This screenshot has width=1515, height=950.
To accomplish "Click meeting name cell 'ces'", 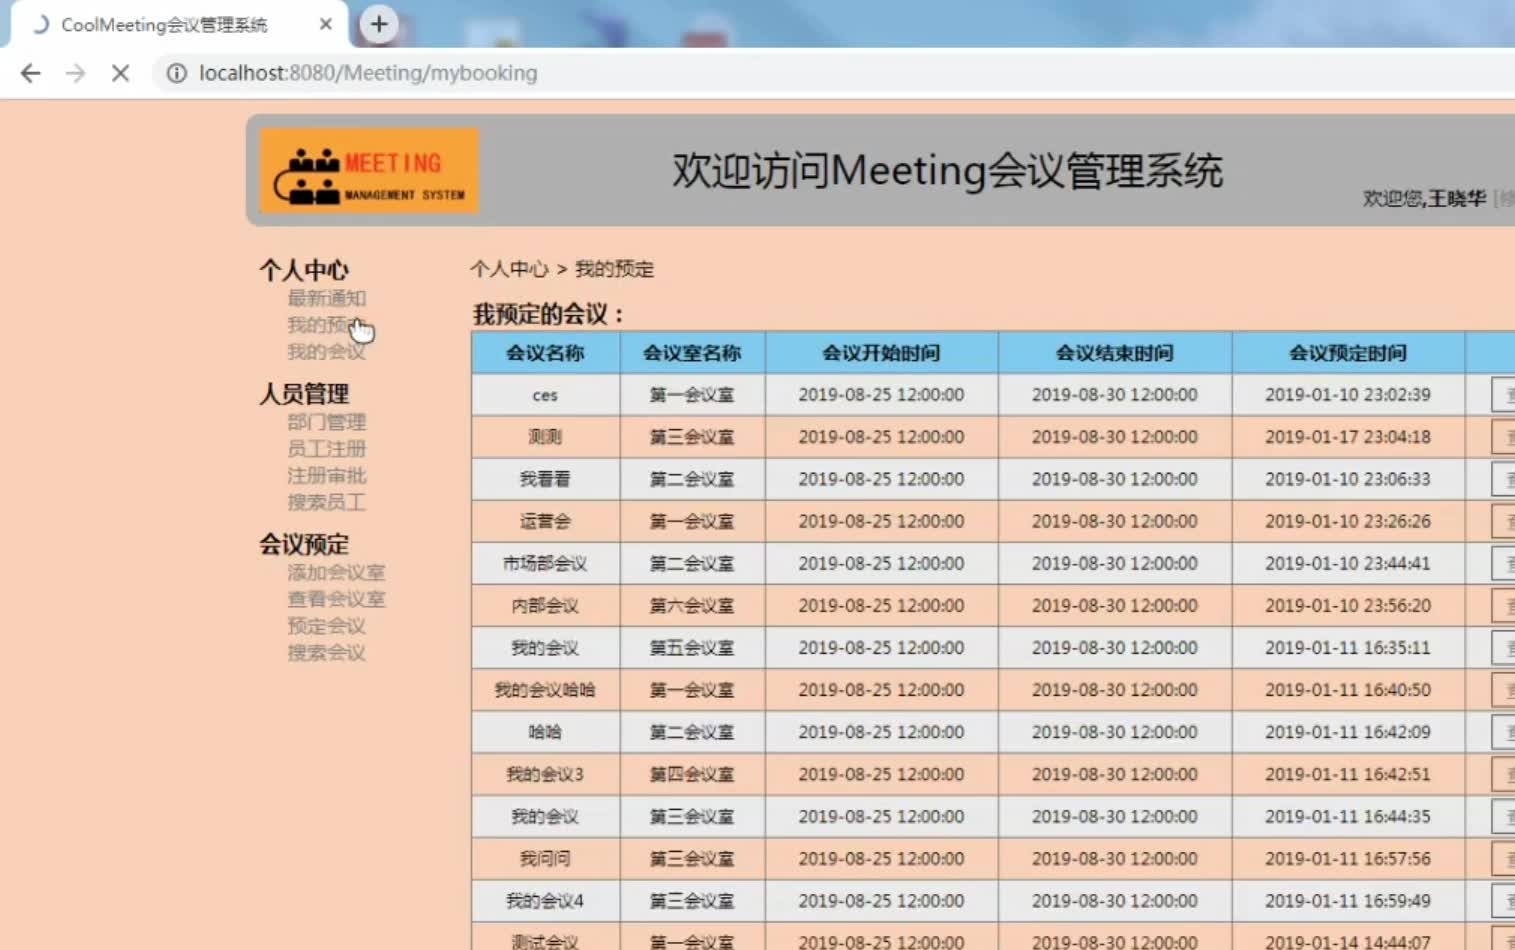I will tap(545, 395).
